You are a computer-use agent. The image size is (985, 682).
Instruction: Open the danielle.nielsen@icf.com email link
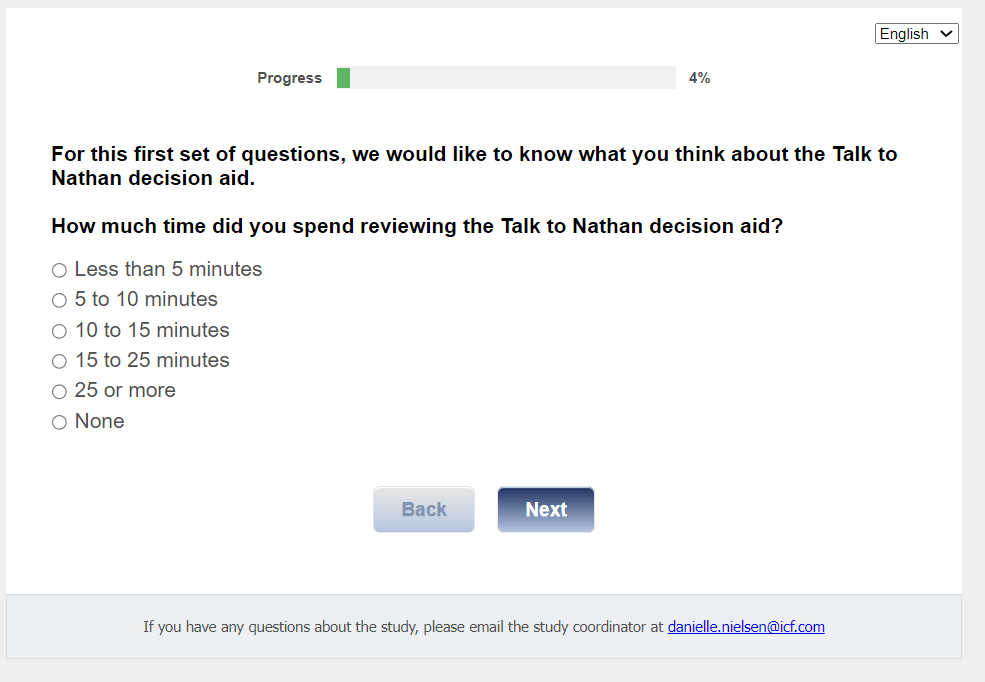tap(746, 628)
